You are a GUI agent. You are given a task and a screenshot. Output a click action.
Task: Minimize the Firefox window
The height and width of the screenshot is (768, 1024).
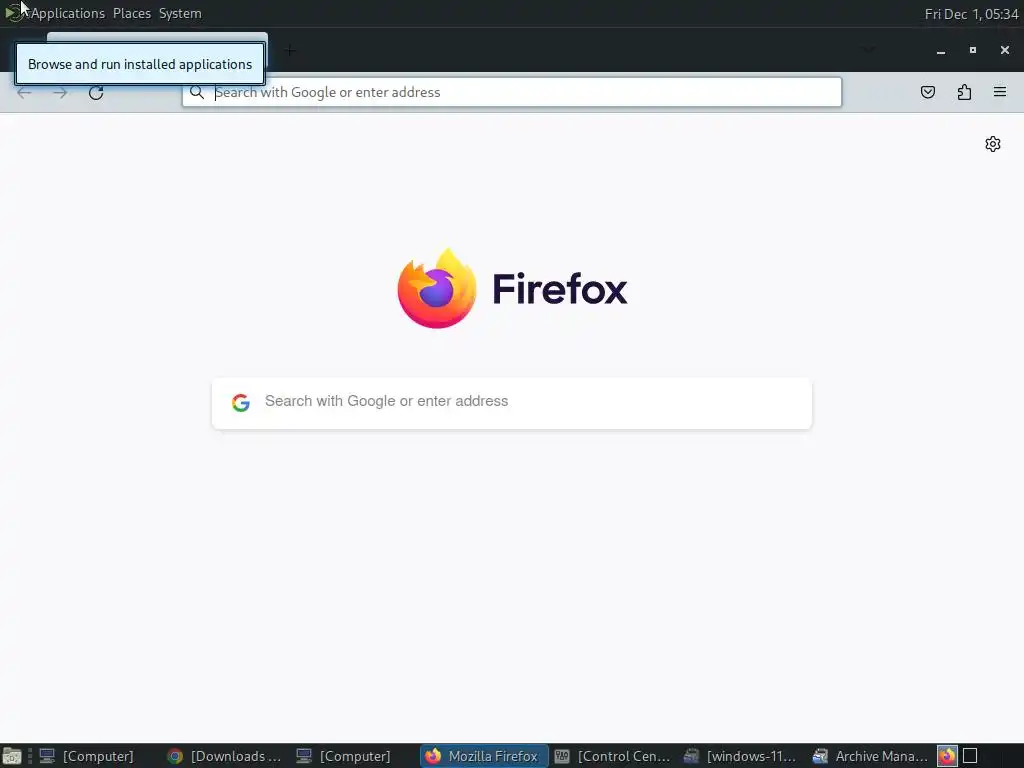(x=940, y=50)
